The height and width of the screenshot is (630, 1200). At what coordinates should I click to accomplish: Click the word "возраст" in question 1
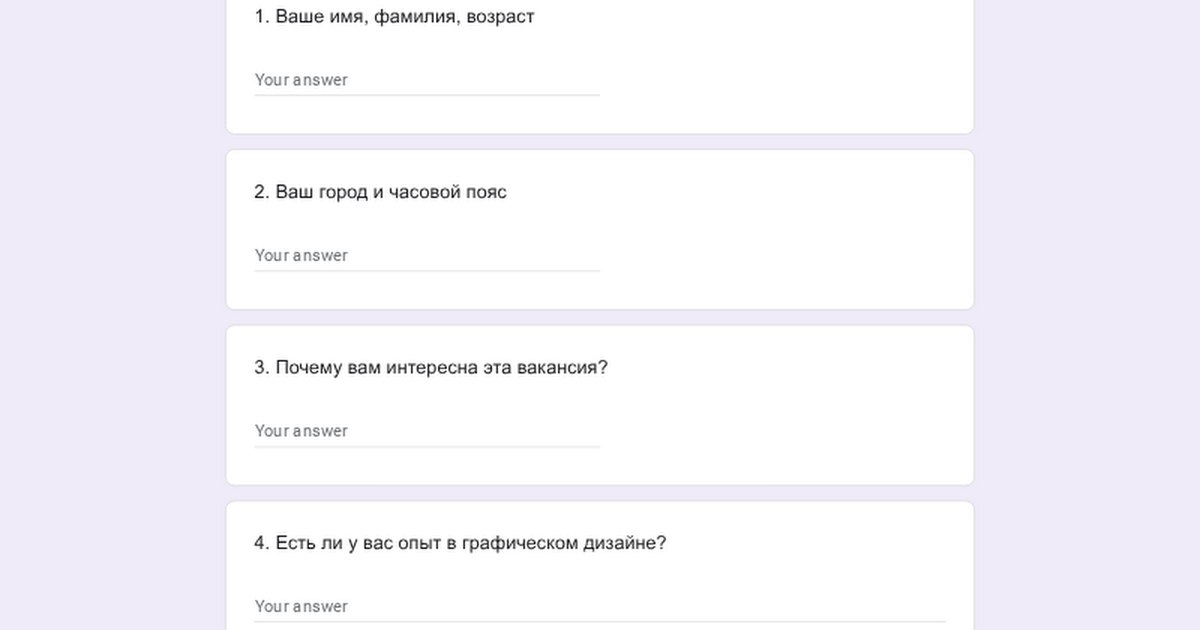[x=500, y=17]
